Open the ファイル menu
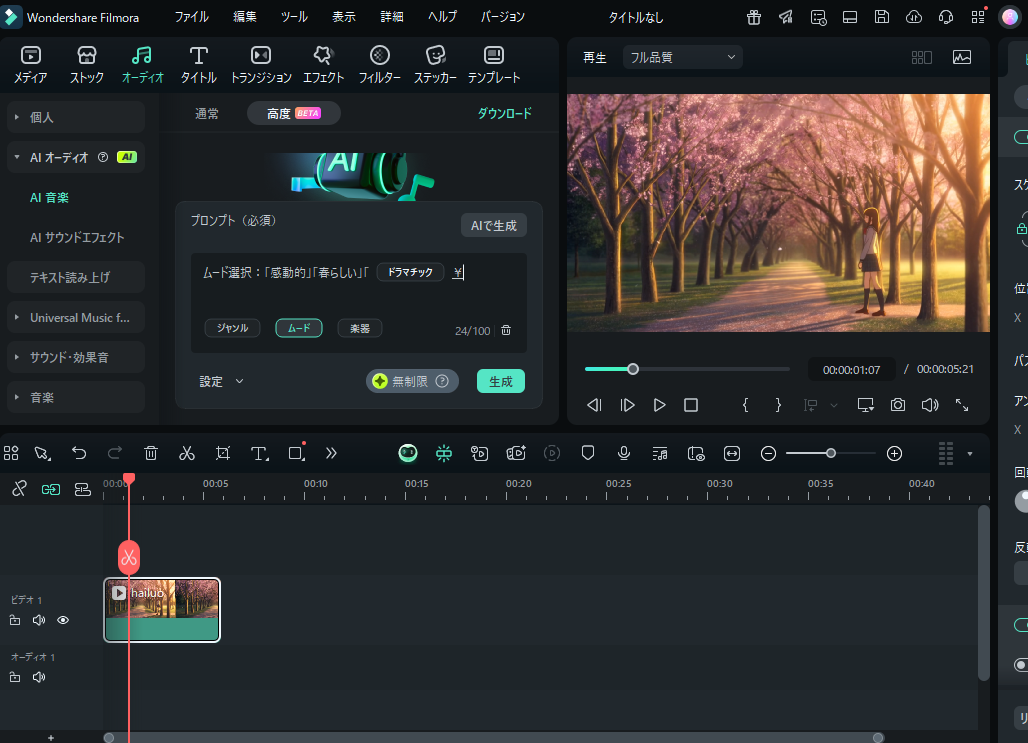This screenshot has width=1028, height=743. [191, 17]
